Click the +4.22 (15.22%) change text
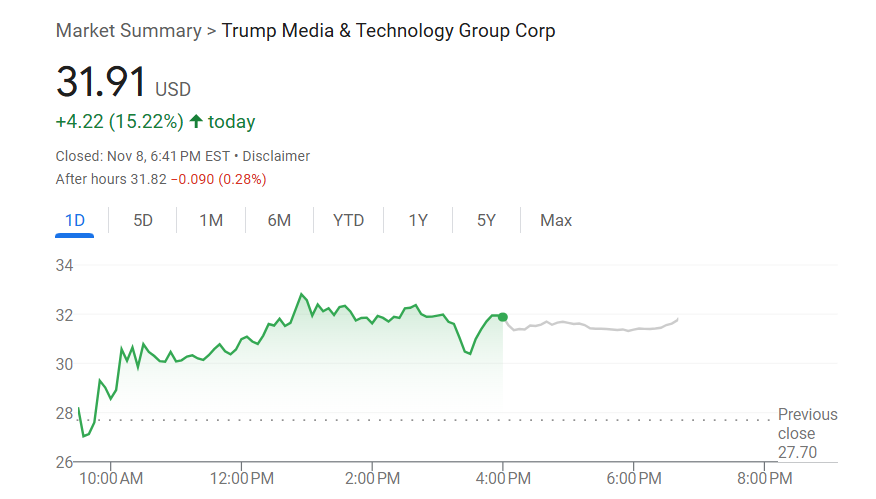The image size is (876, 499). (x=119, y=122)
